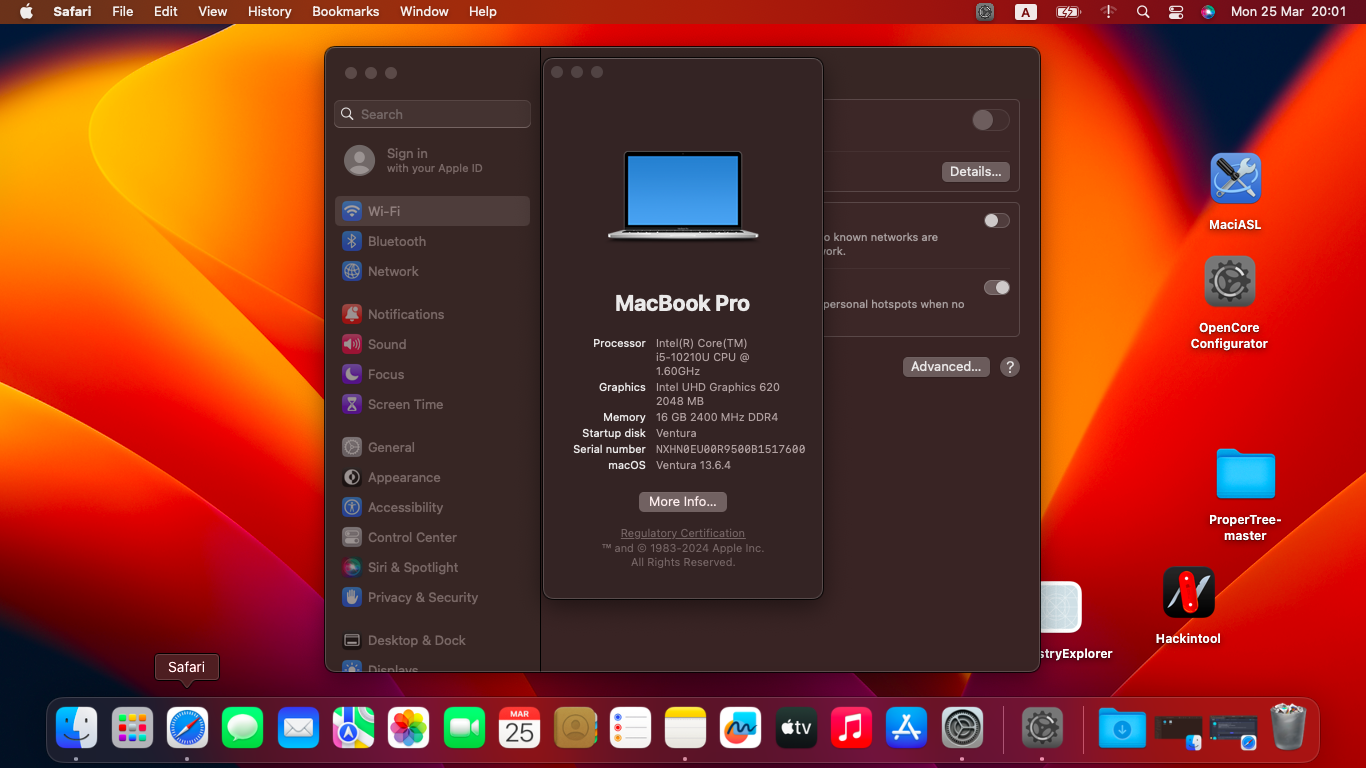
Task: Open OpenCore Configurator desktop icon
Action: [1229, 282]
